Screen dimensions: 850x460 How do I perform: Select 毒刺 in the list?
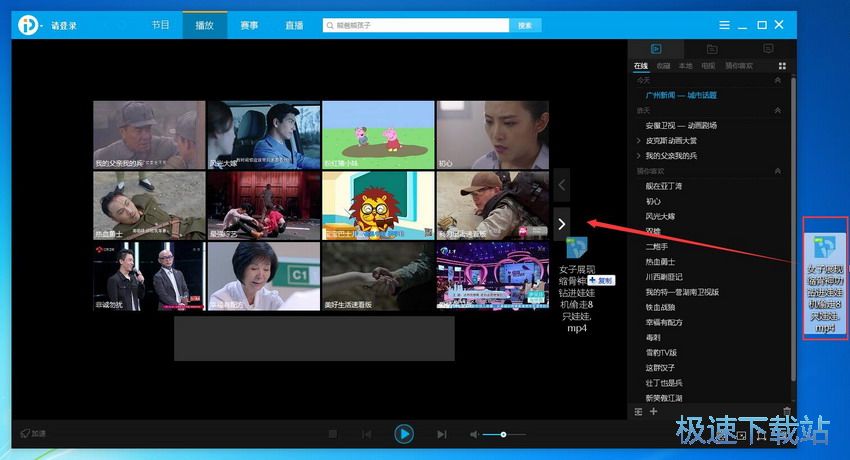(x=653, y=338)
